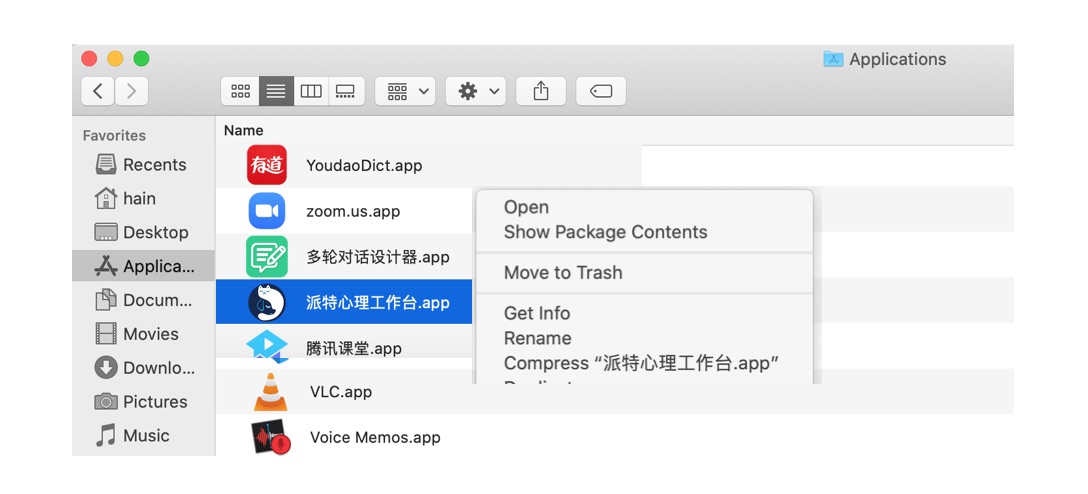The width and height of the screenshot is (1088, 494).
Task: Sort by the Name column header
Action: [244, 130]
